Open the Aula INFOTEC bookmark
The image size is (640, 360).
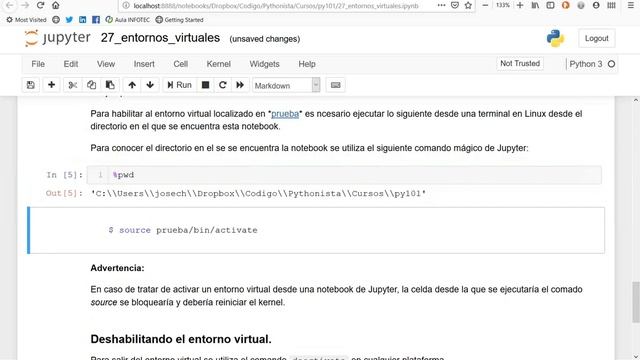tap(127, 20)
